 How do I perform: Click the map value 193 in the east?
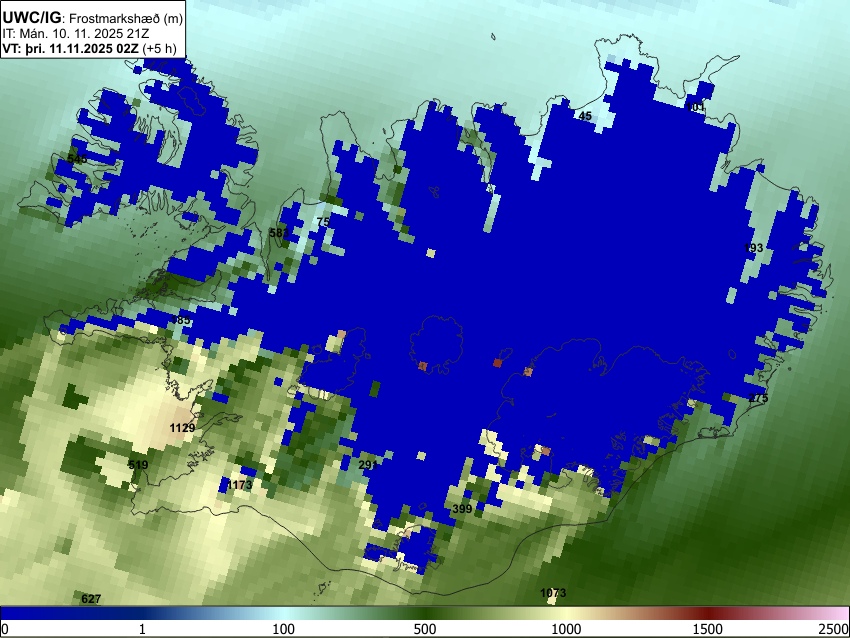(x=754, y=248)
